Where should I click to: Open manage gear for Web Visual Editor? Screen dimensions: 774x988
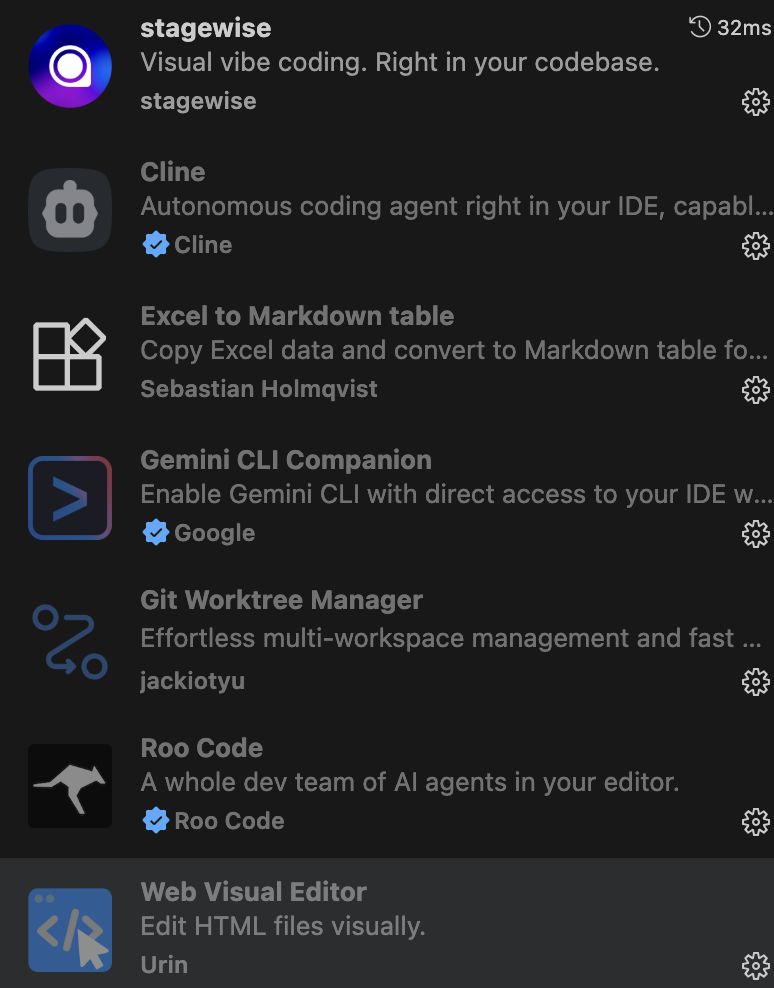(x=755, y=965)
